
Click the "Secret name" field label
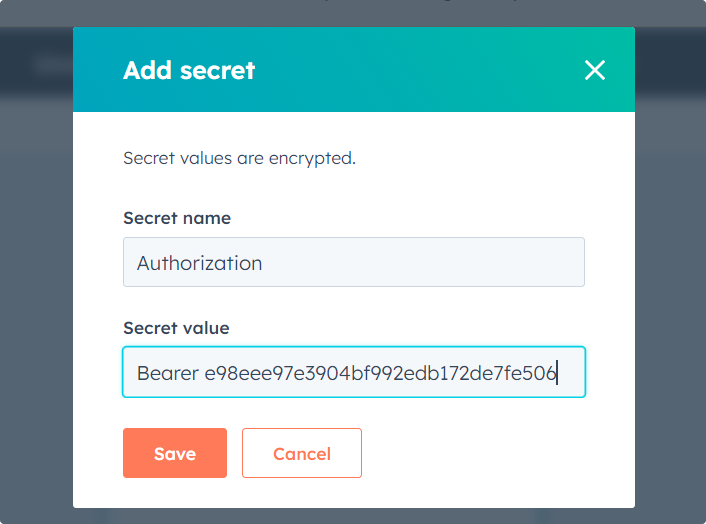point(177,218)
